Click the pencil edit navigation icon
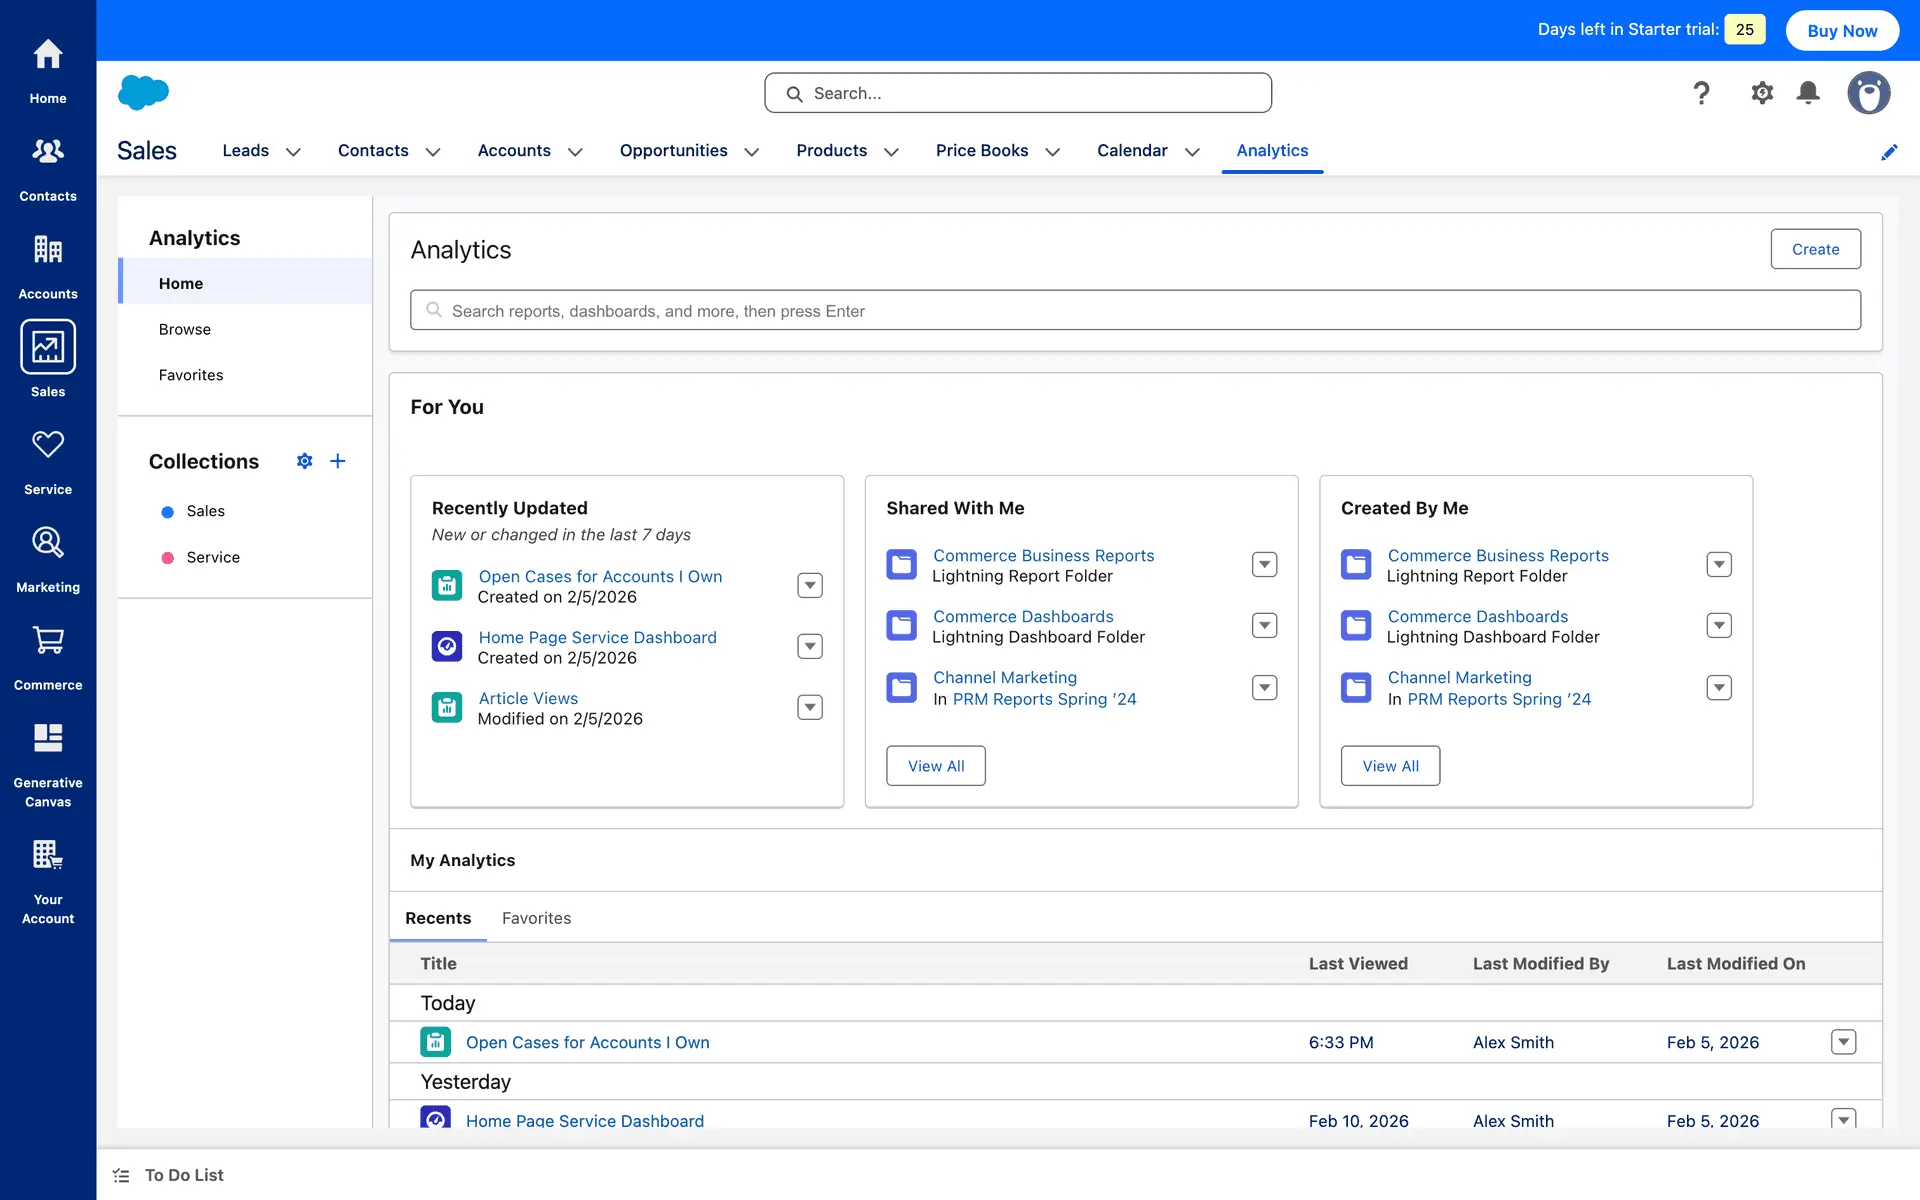This screenshot has height=1200, width=1920. point(1889,152)
